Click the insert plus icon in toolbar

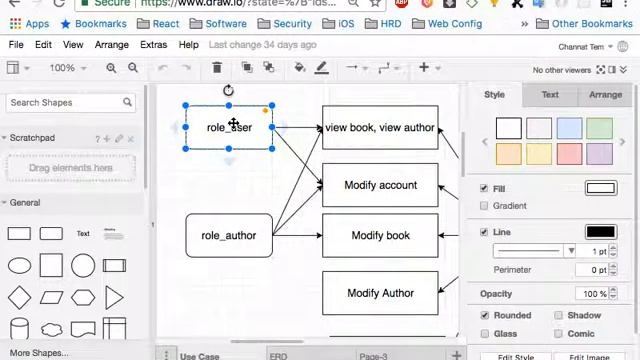tap(424, 67)
